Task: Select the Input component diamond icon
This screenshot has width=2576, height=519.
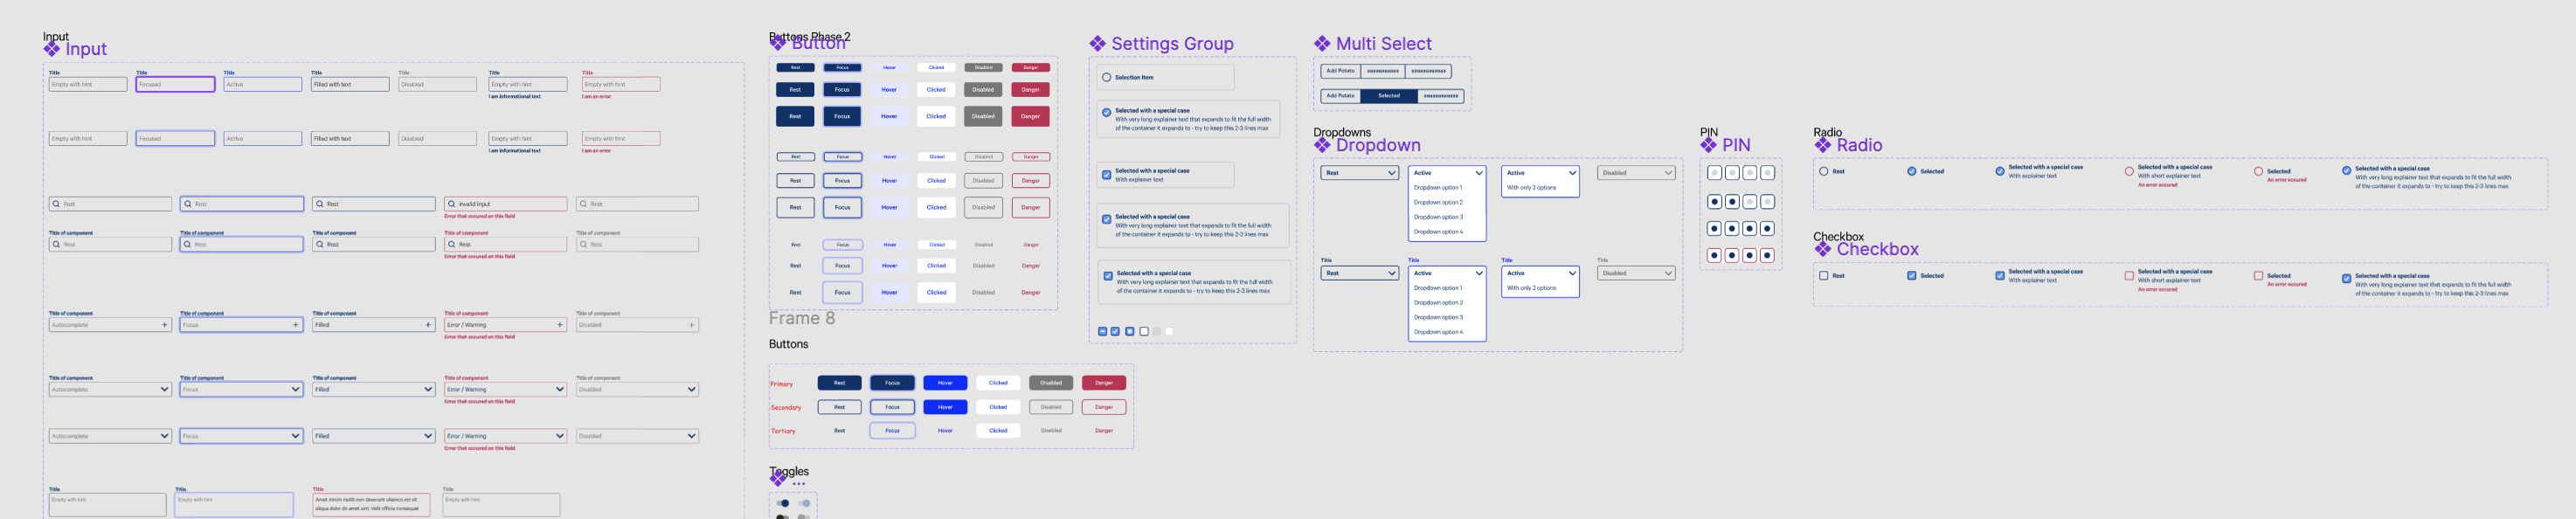Action: [x=52, y=49]
